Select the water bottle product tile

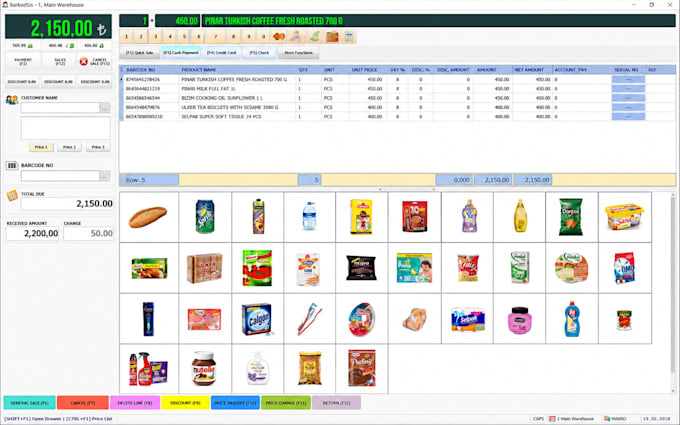click(309, 217)
